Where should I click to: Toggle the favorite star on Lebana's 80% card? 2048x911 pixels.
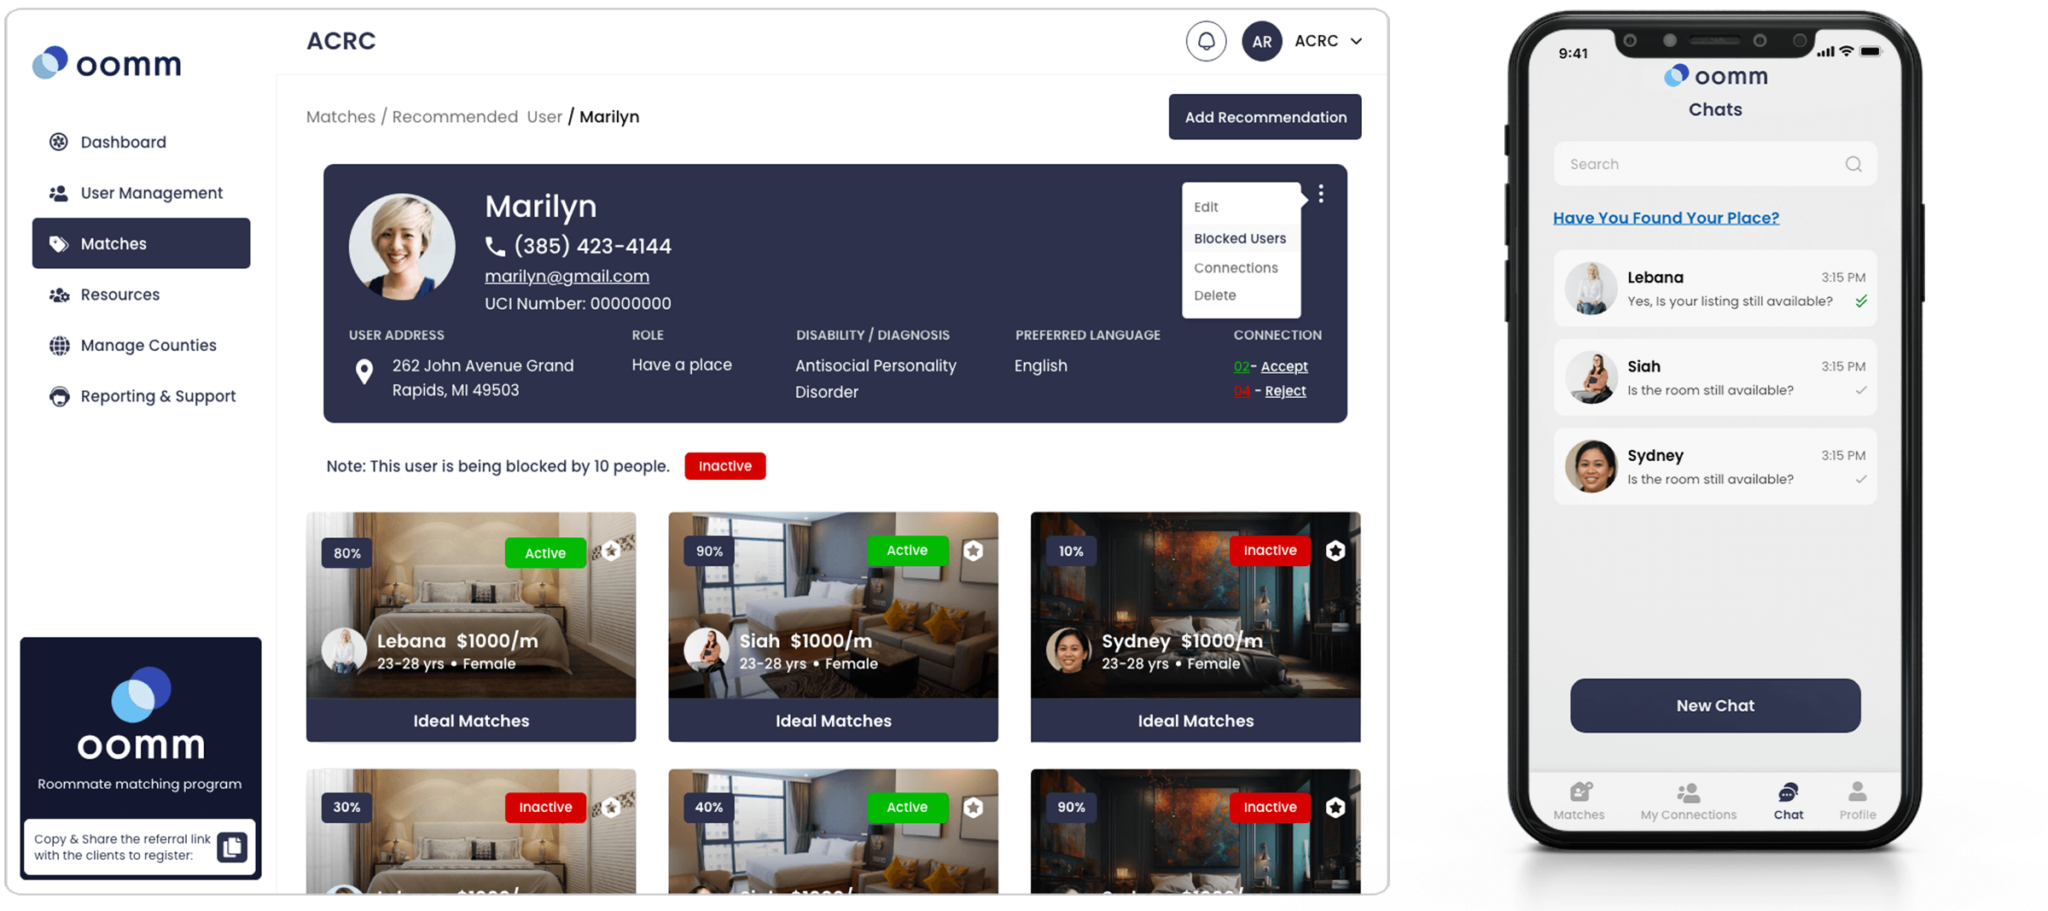pos(611,551)
